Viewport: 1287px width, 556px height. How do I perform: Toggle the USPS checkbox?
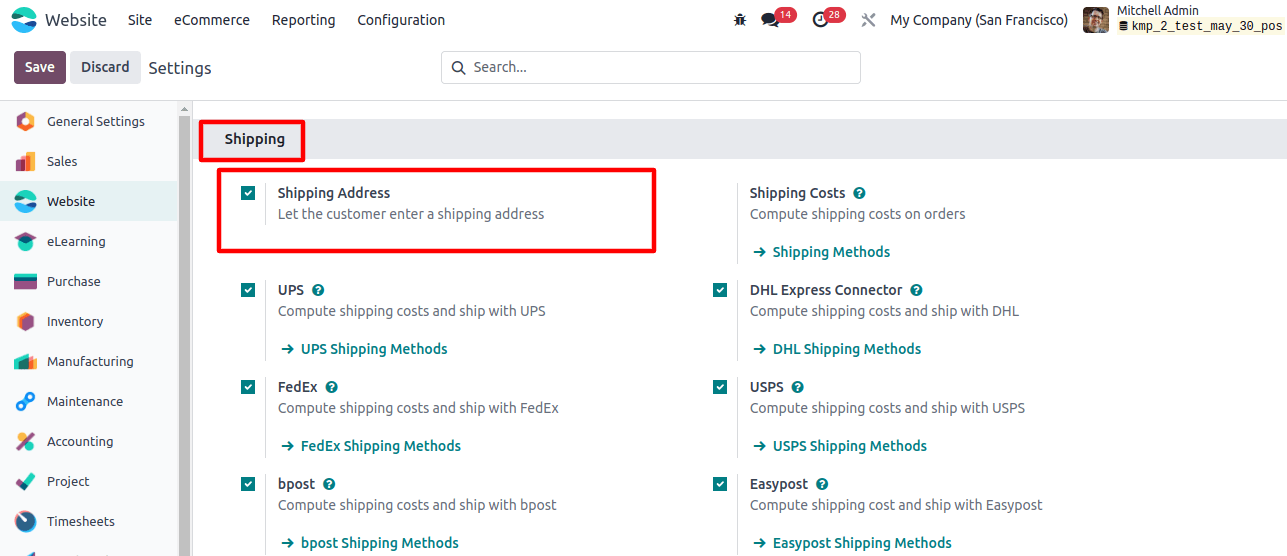(x=720, y=387)
